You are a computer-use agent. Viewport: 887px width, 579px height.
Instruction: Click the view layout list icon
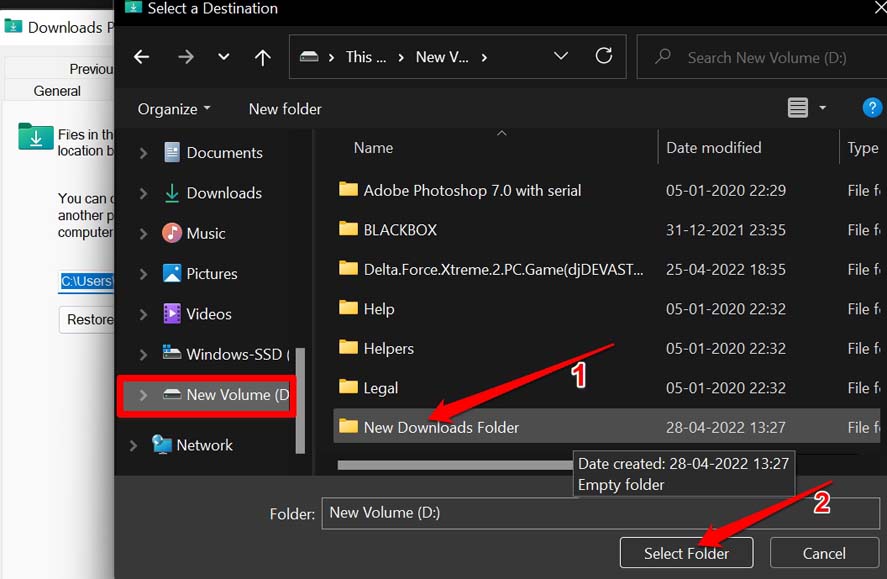(798, 108)
